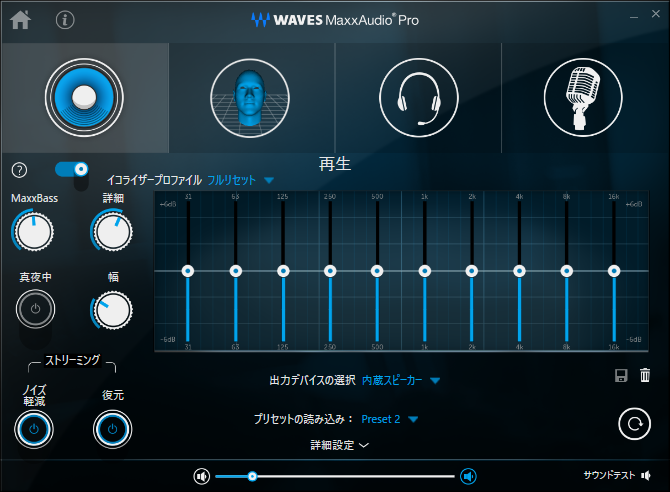This screenshot has height=492, width=670.
Task: Click the MaxxBass knob
Action: [33, 231]
